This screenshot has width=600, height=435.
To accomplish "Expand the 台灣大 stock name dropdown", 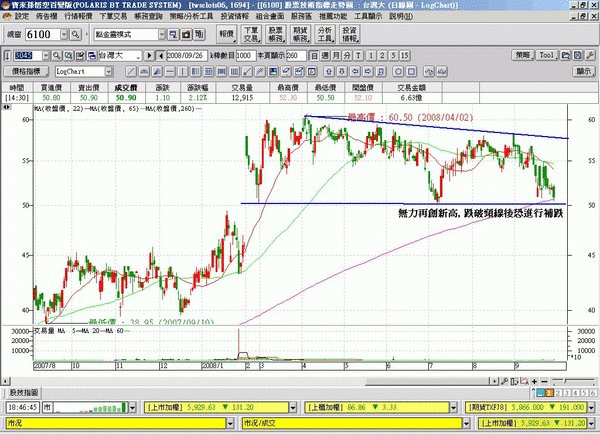I will tap(138, 56).
